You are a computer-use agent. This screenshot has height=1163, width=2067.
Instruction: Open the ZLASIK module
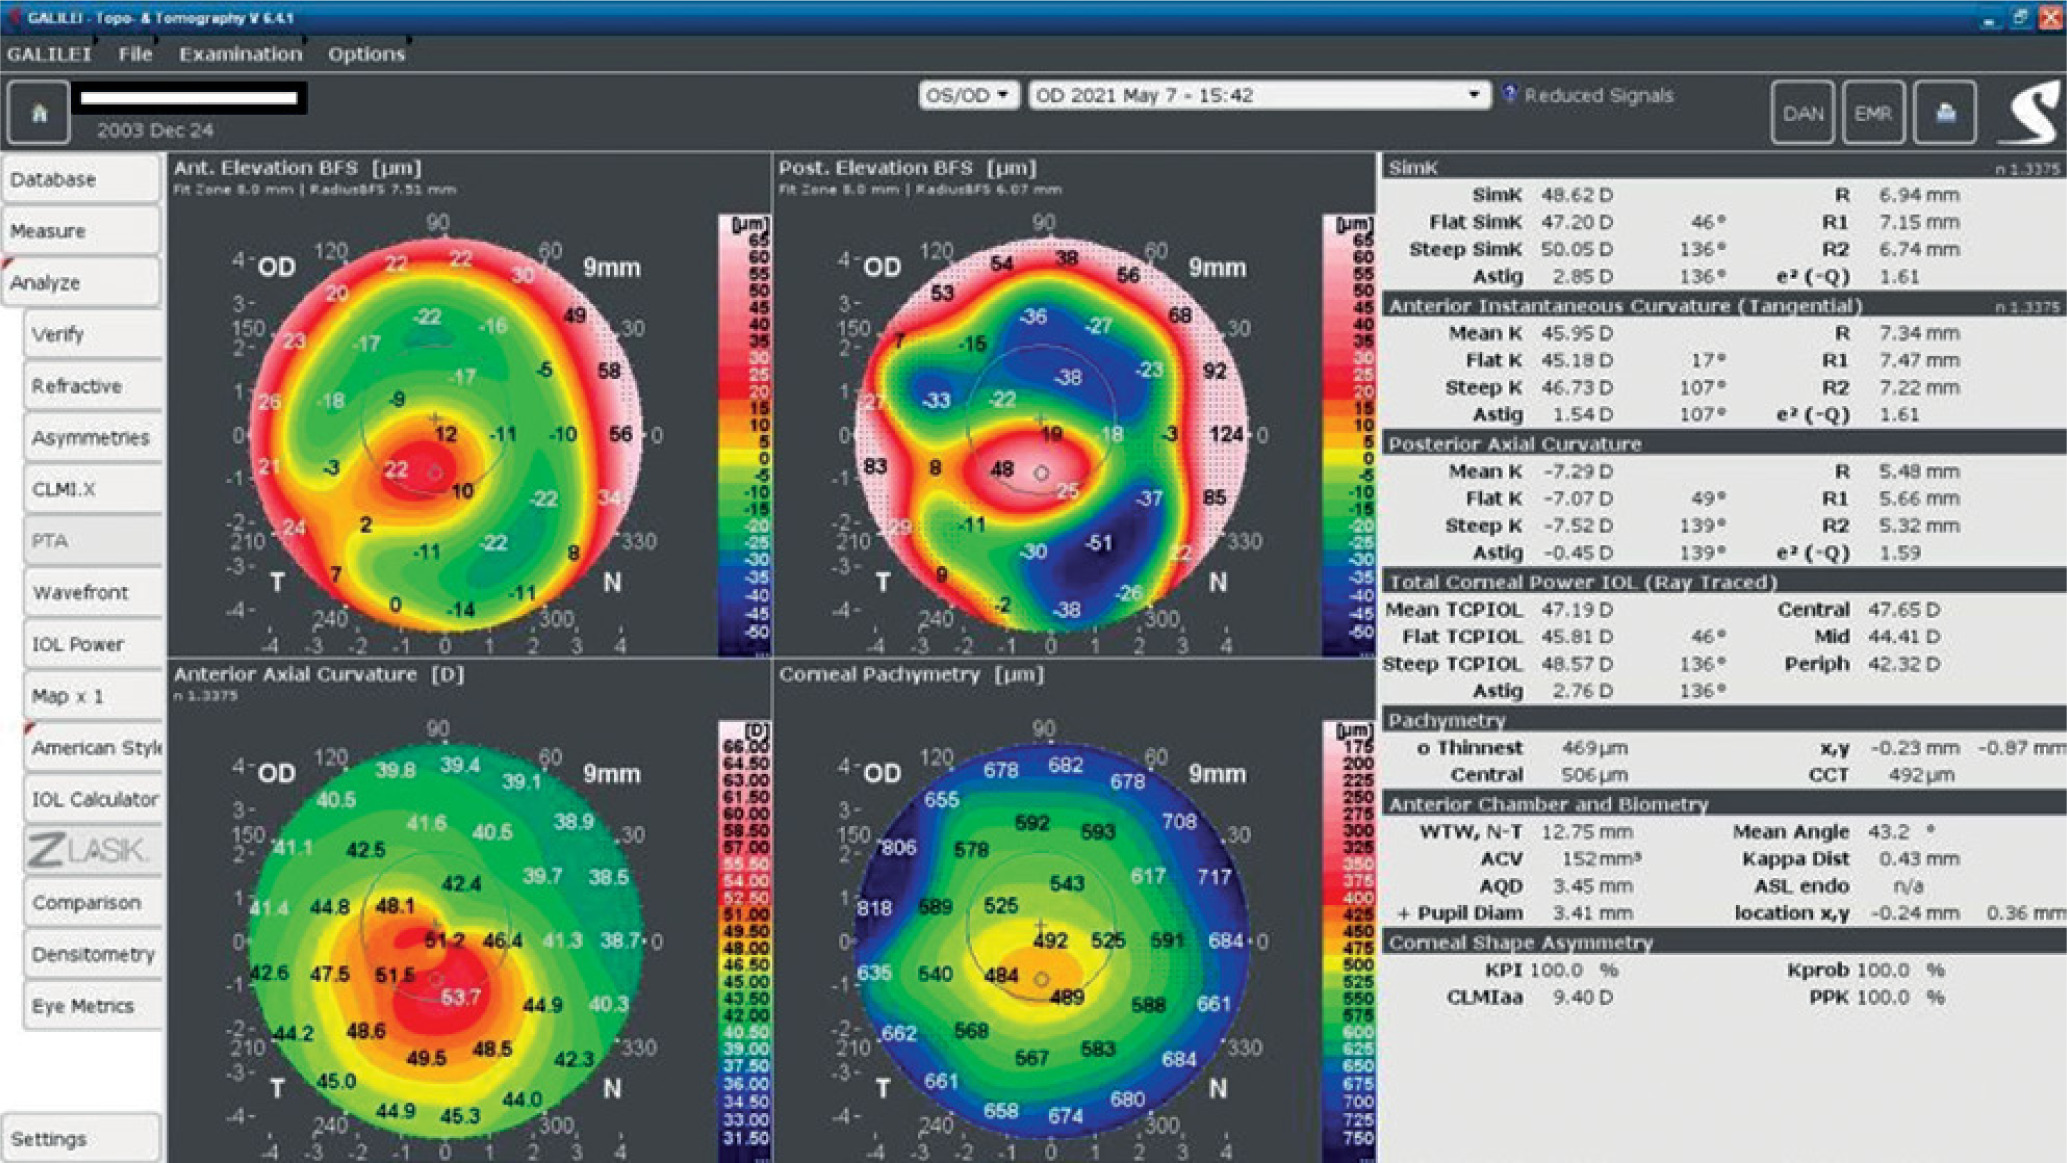tap(91, 851)
